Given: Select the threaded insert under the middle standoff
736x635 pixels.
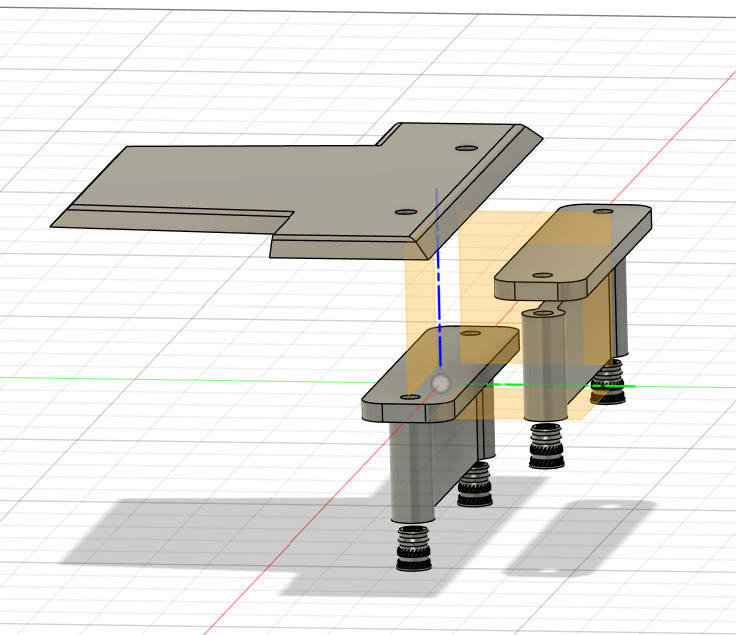Looking at the screenshot, I should point(547,445).
